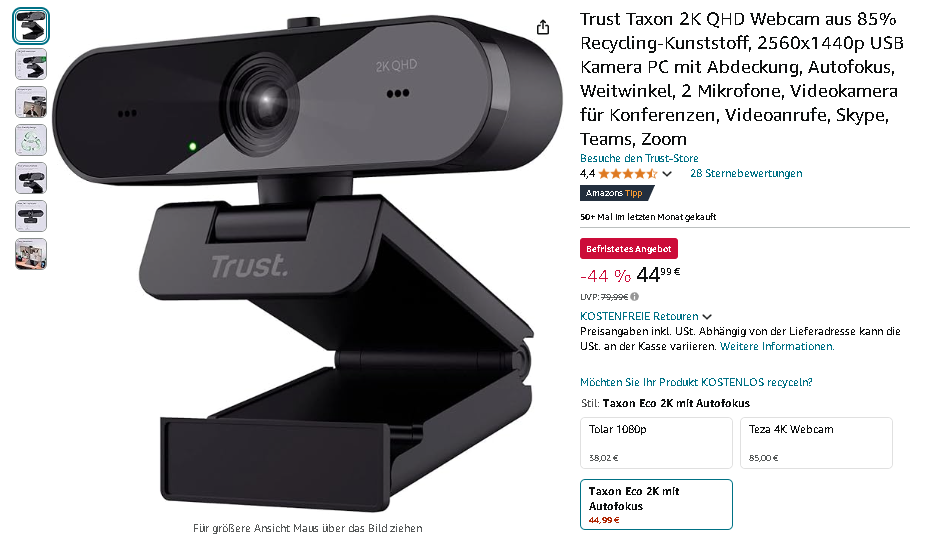Visit the Trust-Store link
This screenshot has height=537, width=927.
(x=639, y=158)
